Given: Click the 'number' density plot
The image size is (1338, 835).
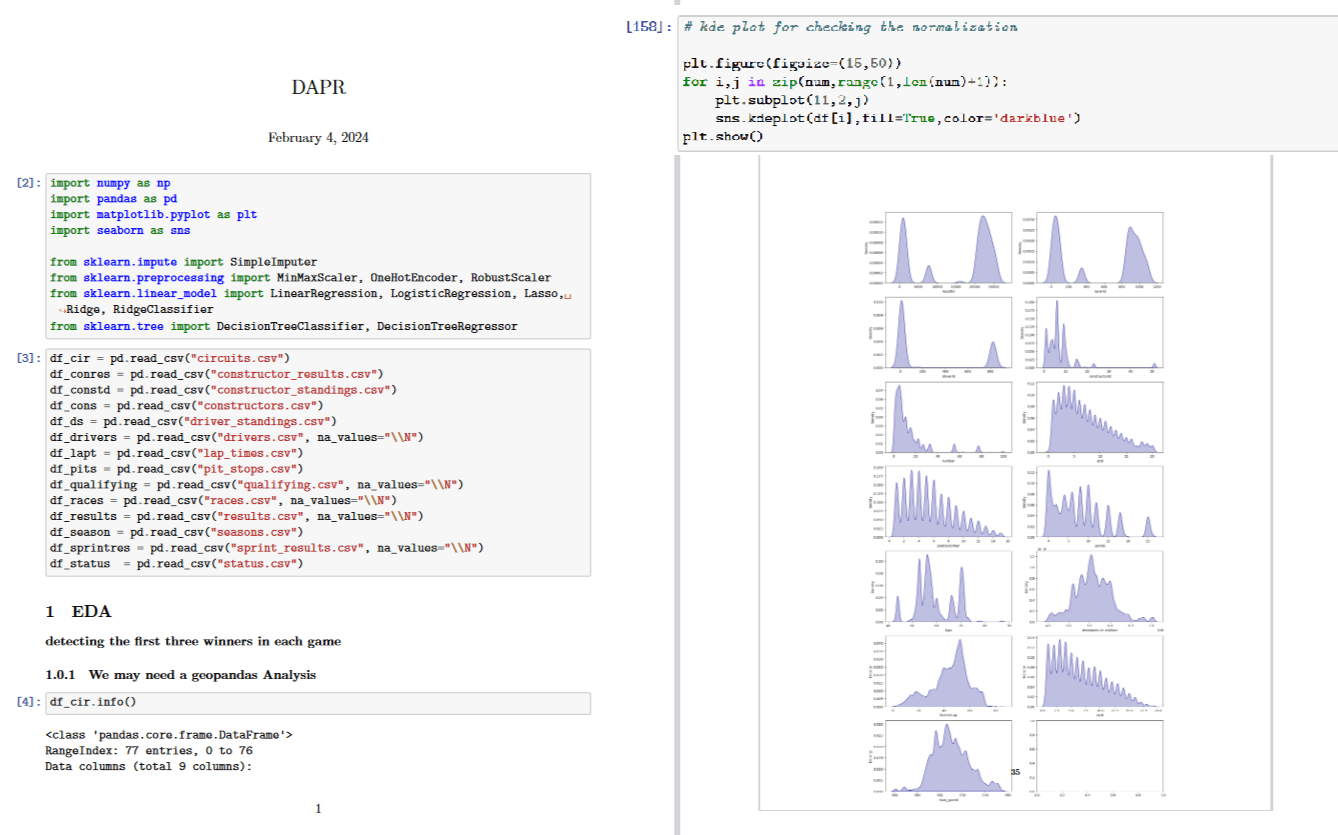Looking at the screenshot, I should coord(948,419).
